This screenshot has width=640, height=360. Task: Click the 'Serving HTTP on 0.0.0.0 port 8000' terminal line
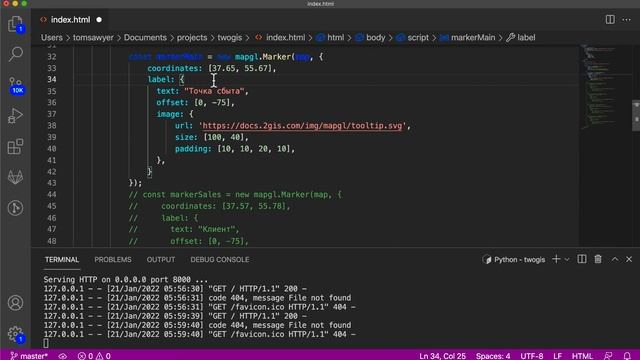point(125,280)
